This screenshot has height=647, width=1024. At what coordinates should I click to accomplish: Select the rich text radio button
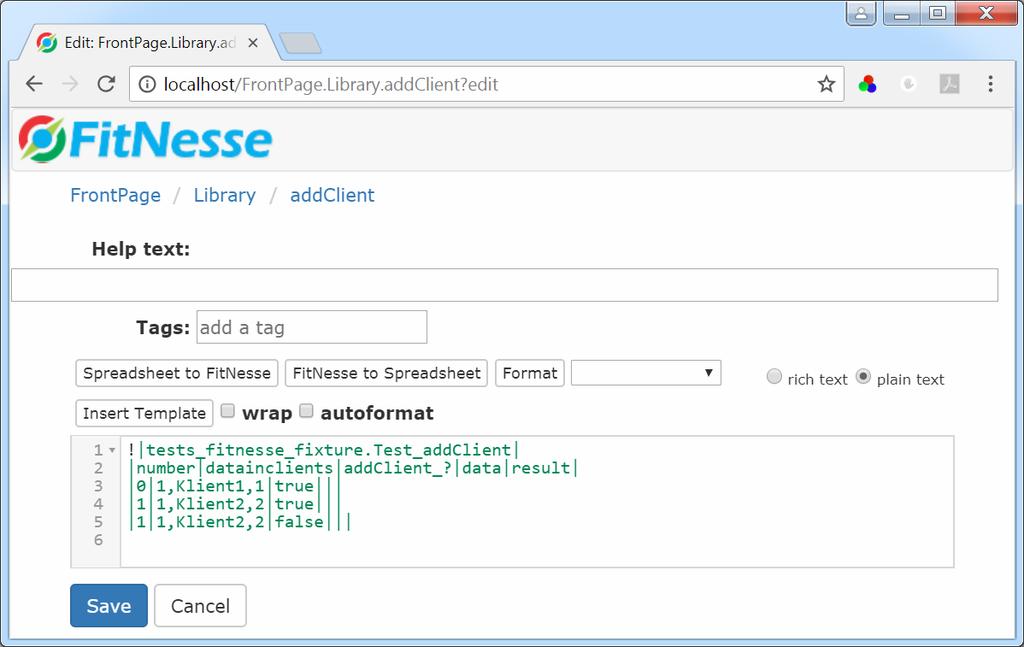click(774, 376)
